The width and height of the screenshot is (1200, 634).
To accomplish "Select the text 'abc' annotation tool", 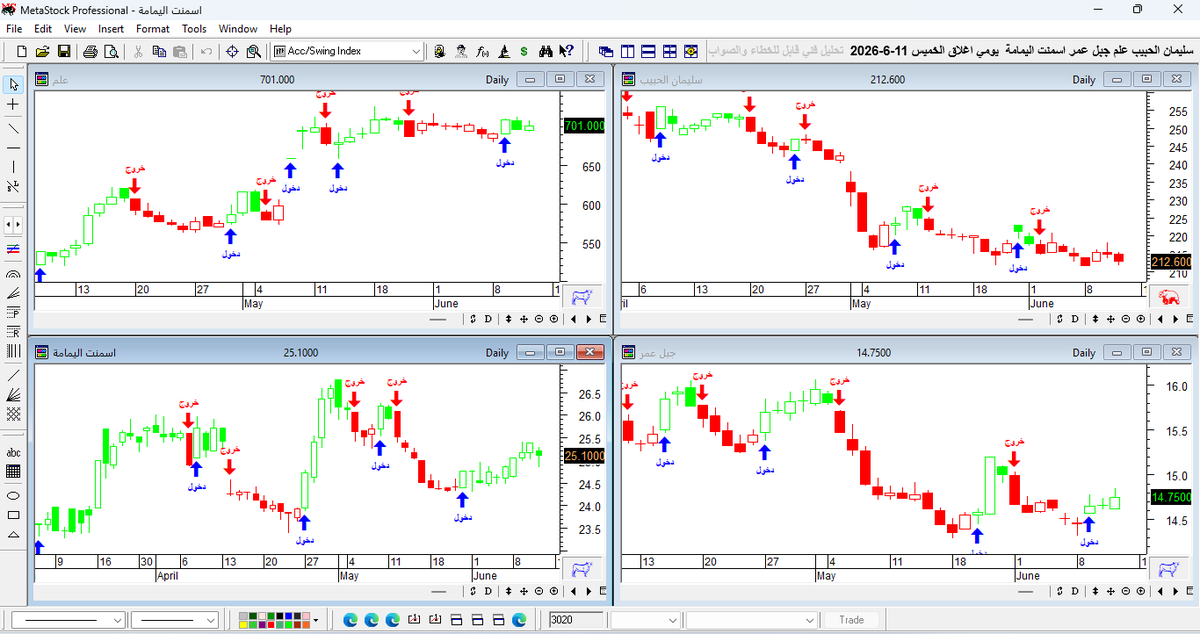I will pos(14,452).
